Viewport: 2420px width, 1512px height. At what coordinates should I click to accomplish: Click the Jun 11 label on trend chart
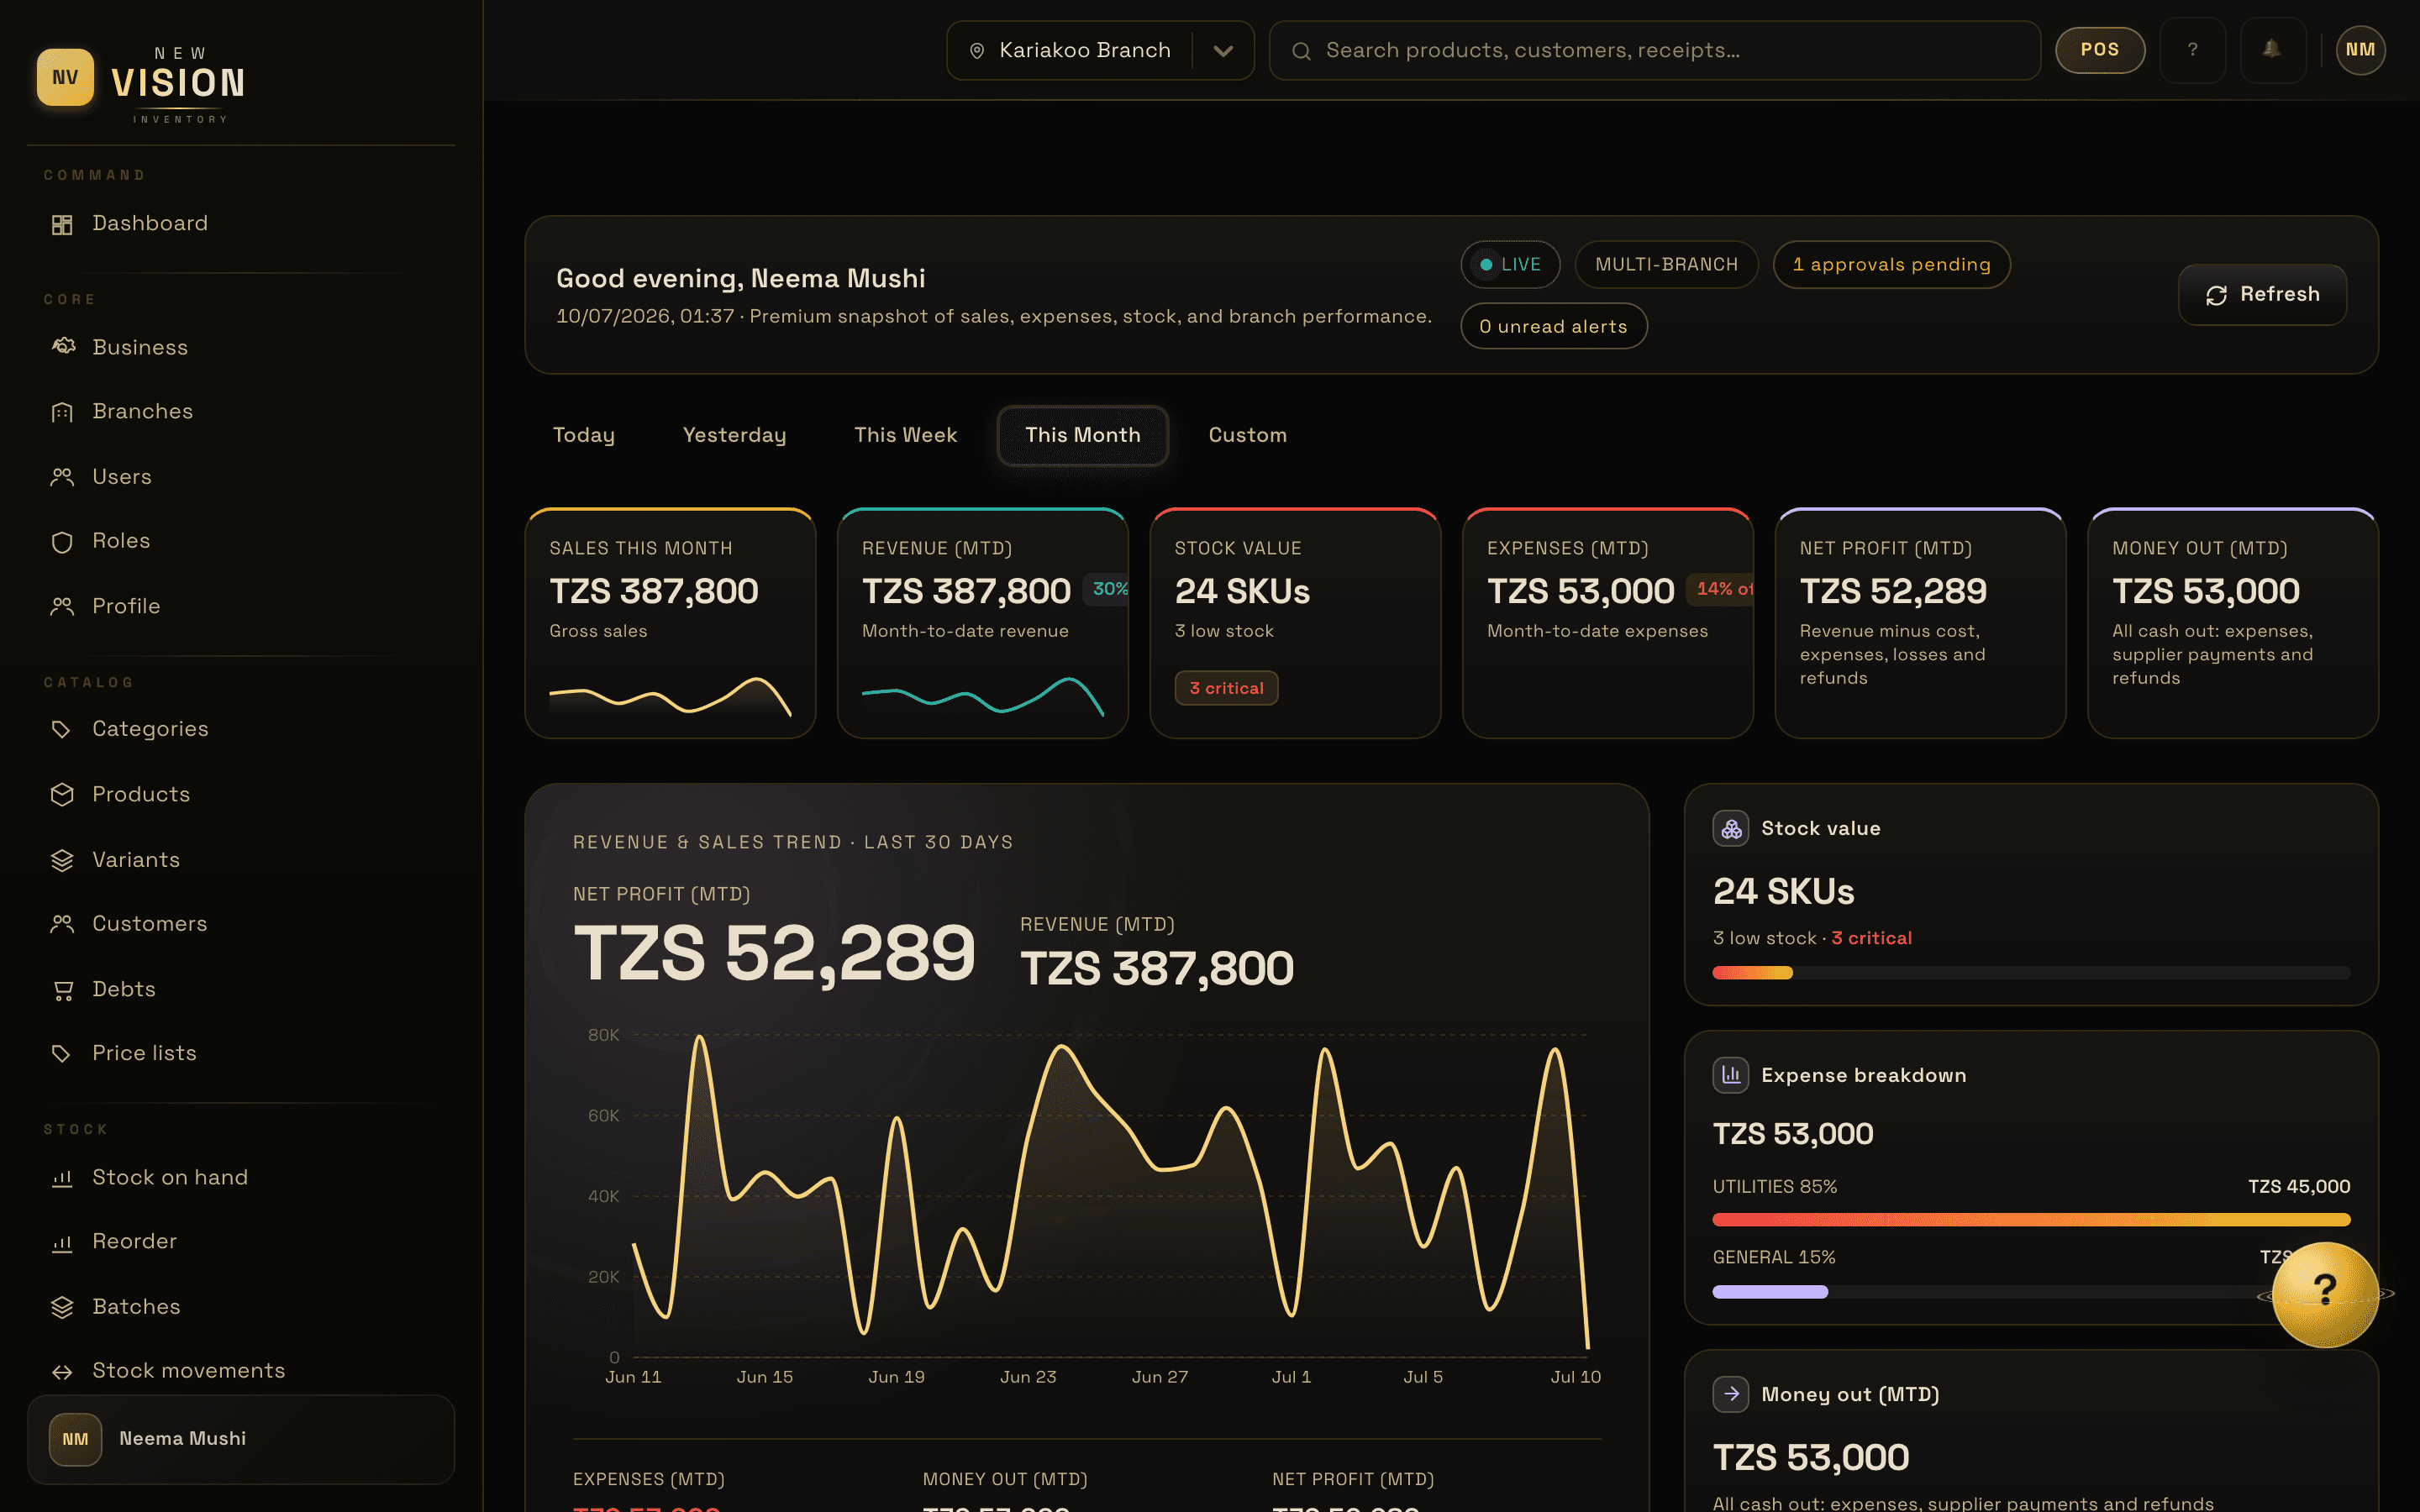633,1377
